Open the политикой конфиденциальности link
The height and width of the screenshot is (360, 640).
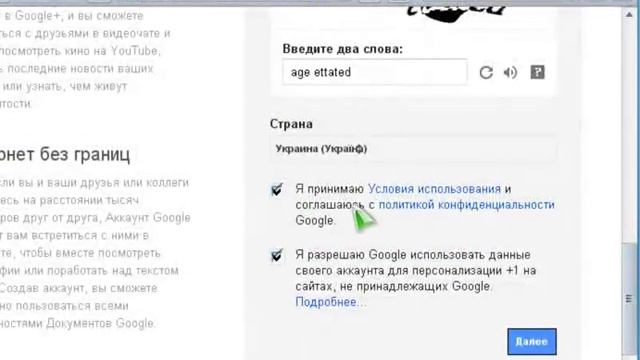pos(467,205)
